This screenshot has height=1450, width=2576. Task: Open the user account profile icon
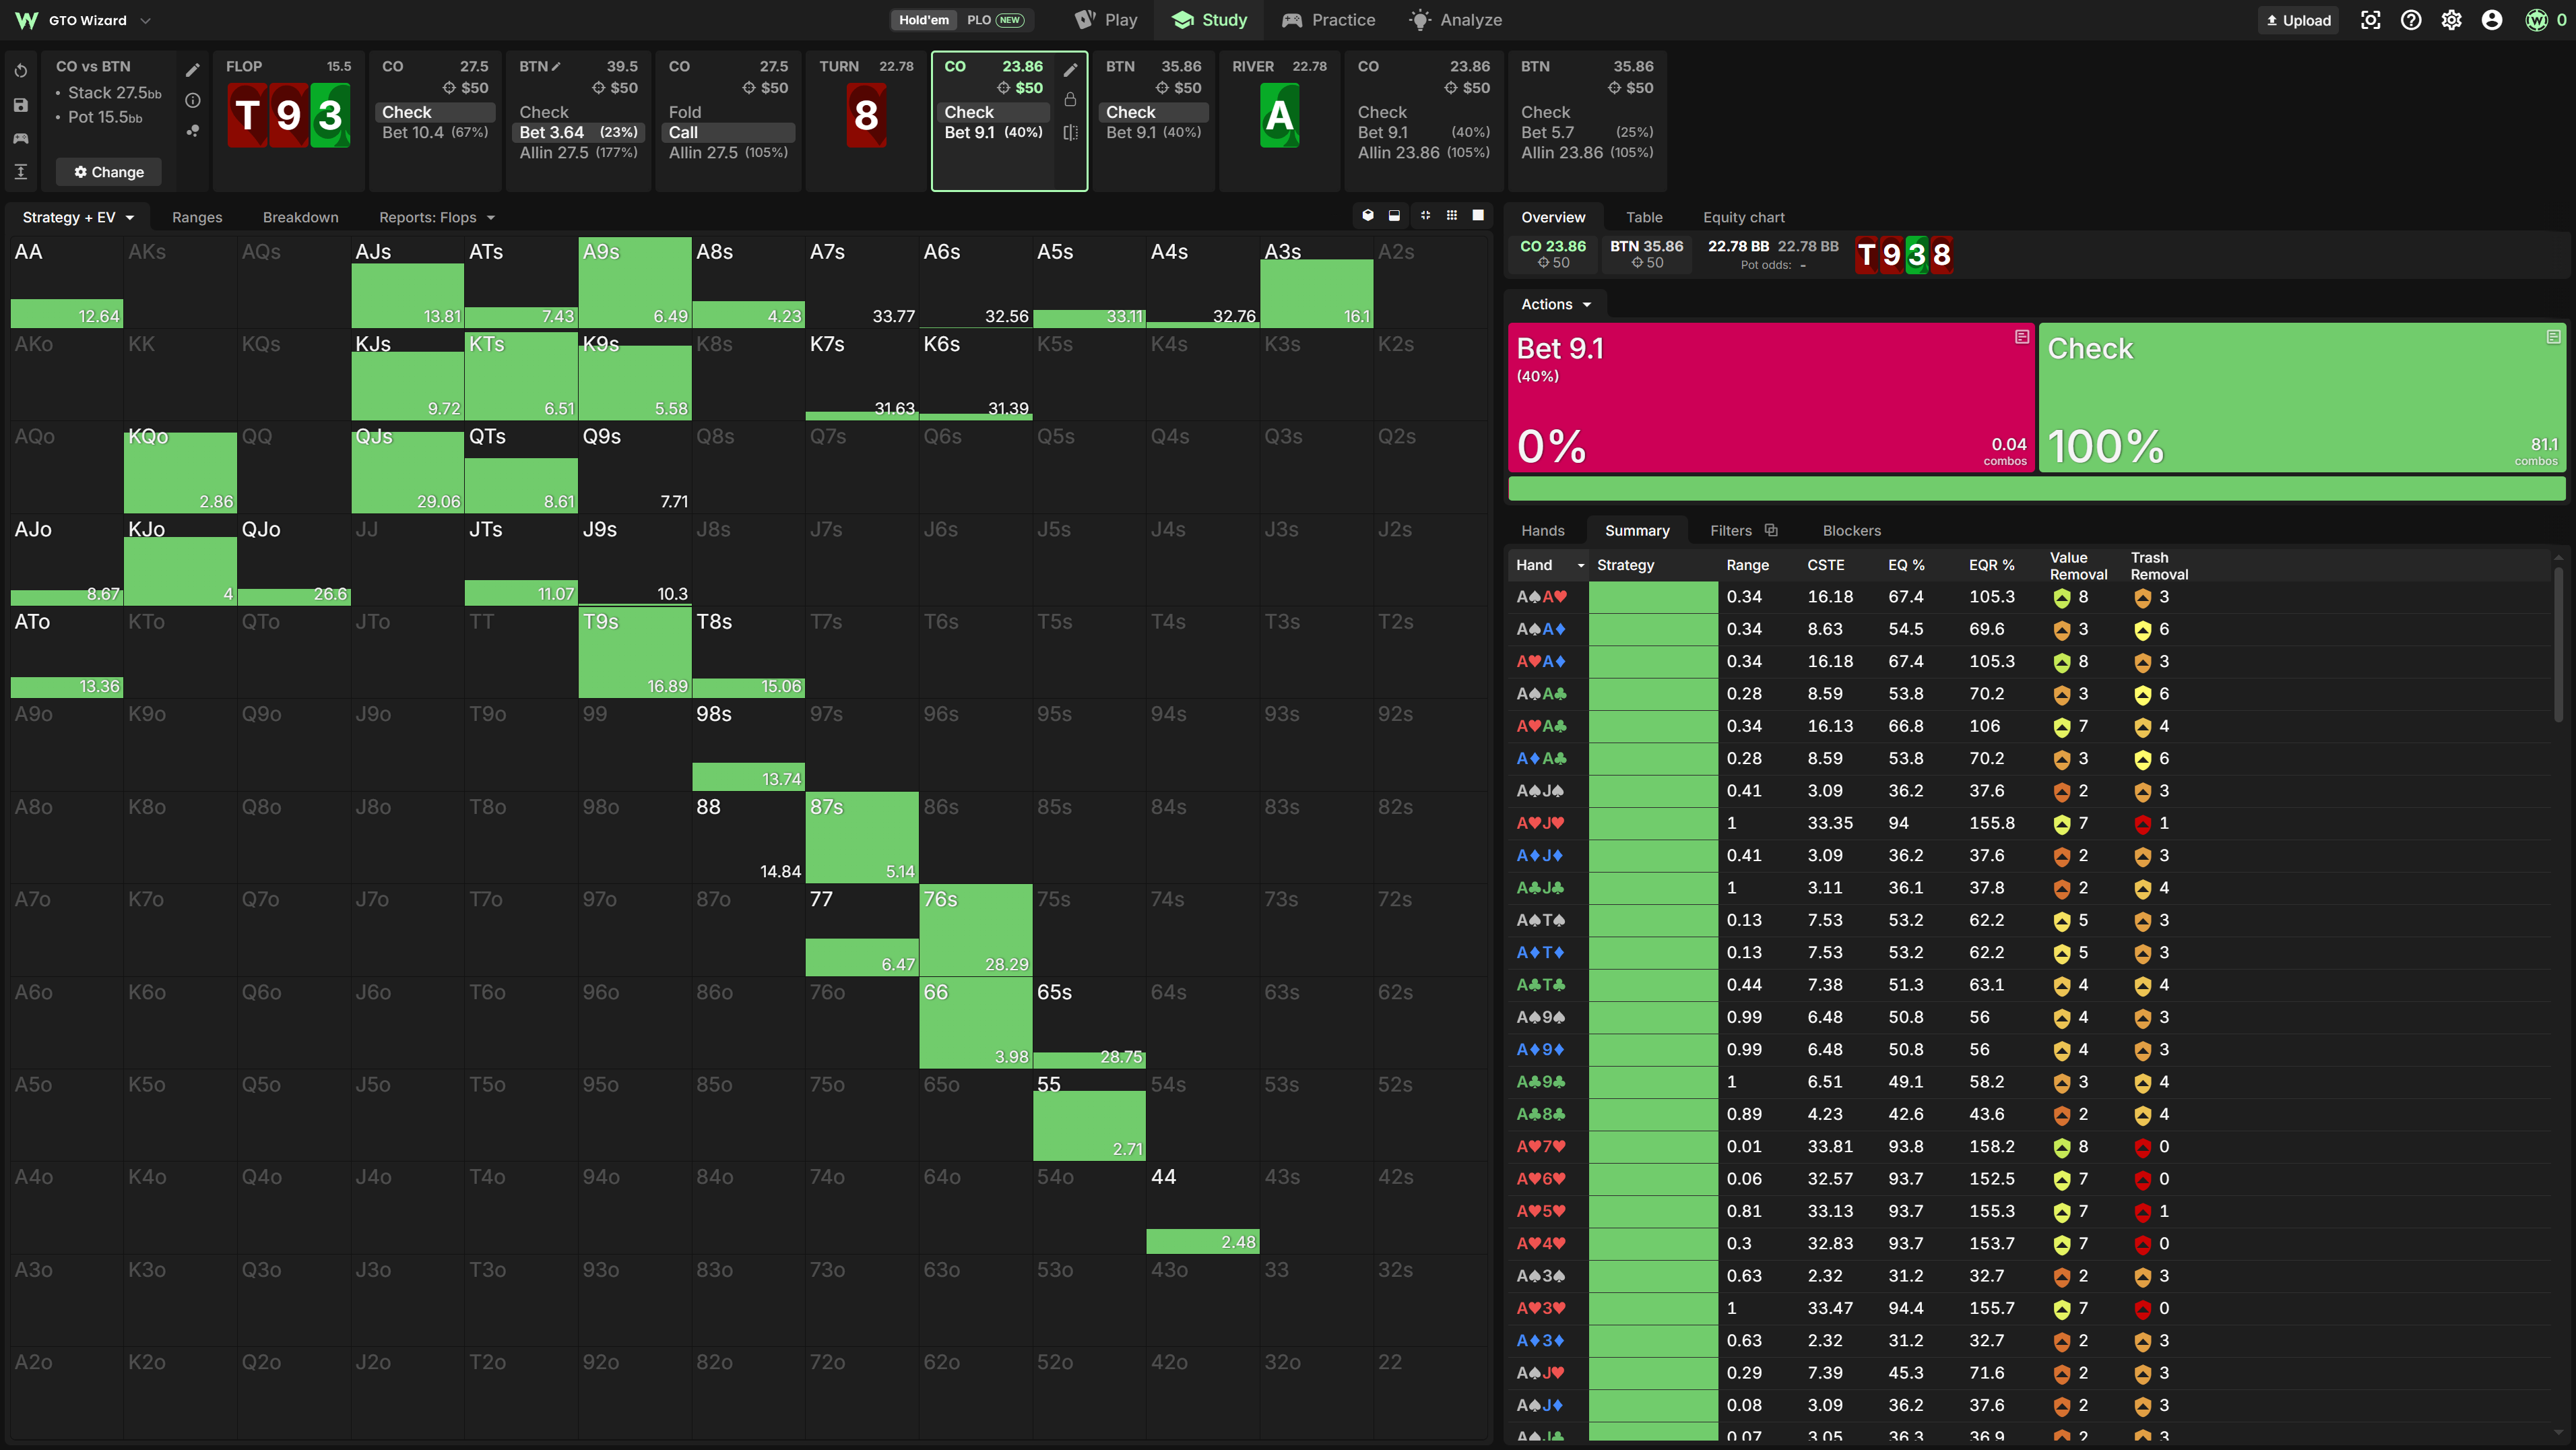2492,20
